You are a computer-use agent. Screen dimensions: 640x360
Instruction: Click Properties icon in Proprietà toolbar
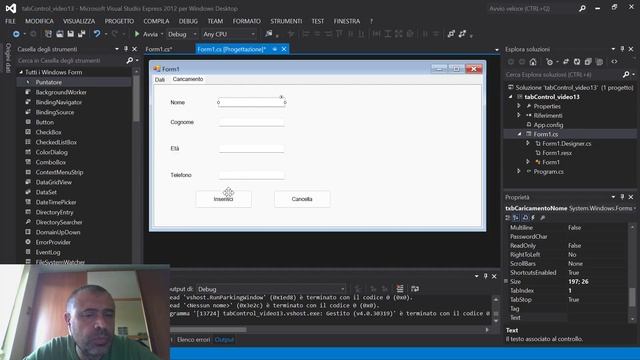tap(525, 218)
